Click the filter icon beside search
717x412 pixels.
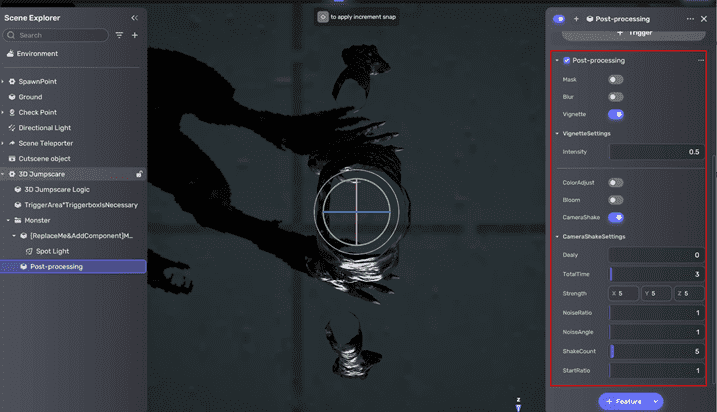click(120, 35)
